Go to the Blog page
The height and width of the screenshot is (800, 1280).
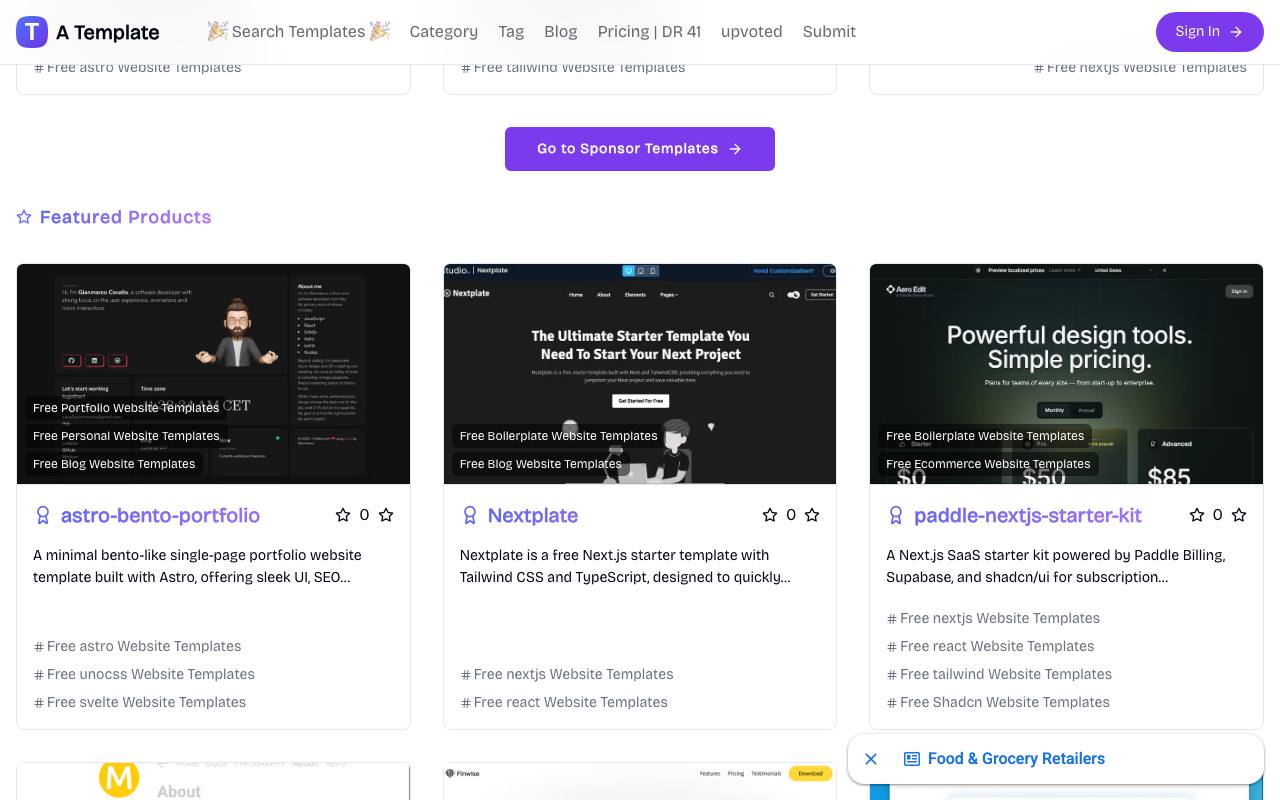pyautogui.click(x=561, y=32)
